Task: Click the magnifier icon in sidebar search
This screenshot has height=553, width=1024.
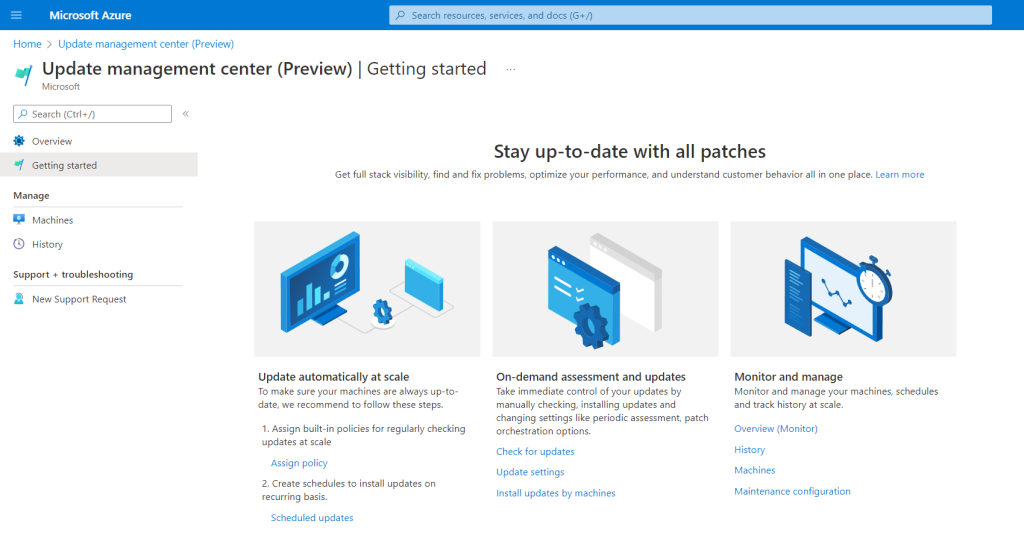Action: coord(23,114)
